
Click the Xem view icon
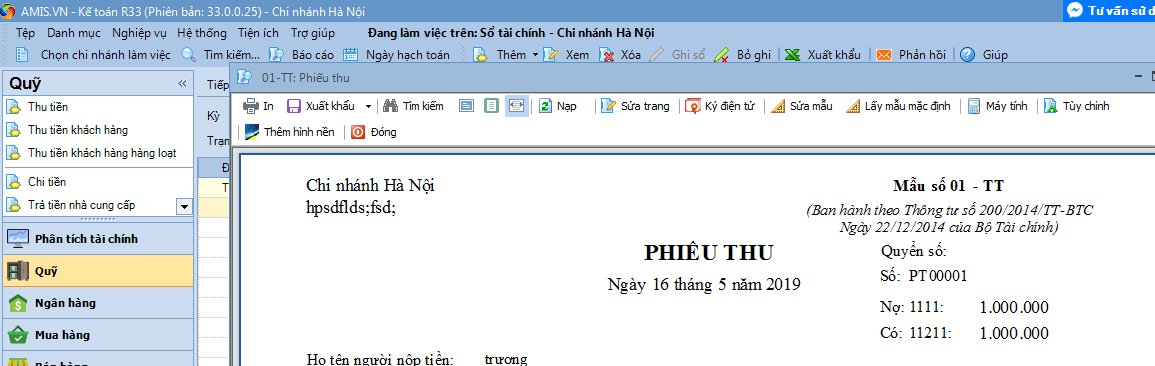pyautogui.click(x=550, y=54)
